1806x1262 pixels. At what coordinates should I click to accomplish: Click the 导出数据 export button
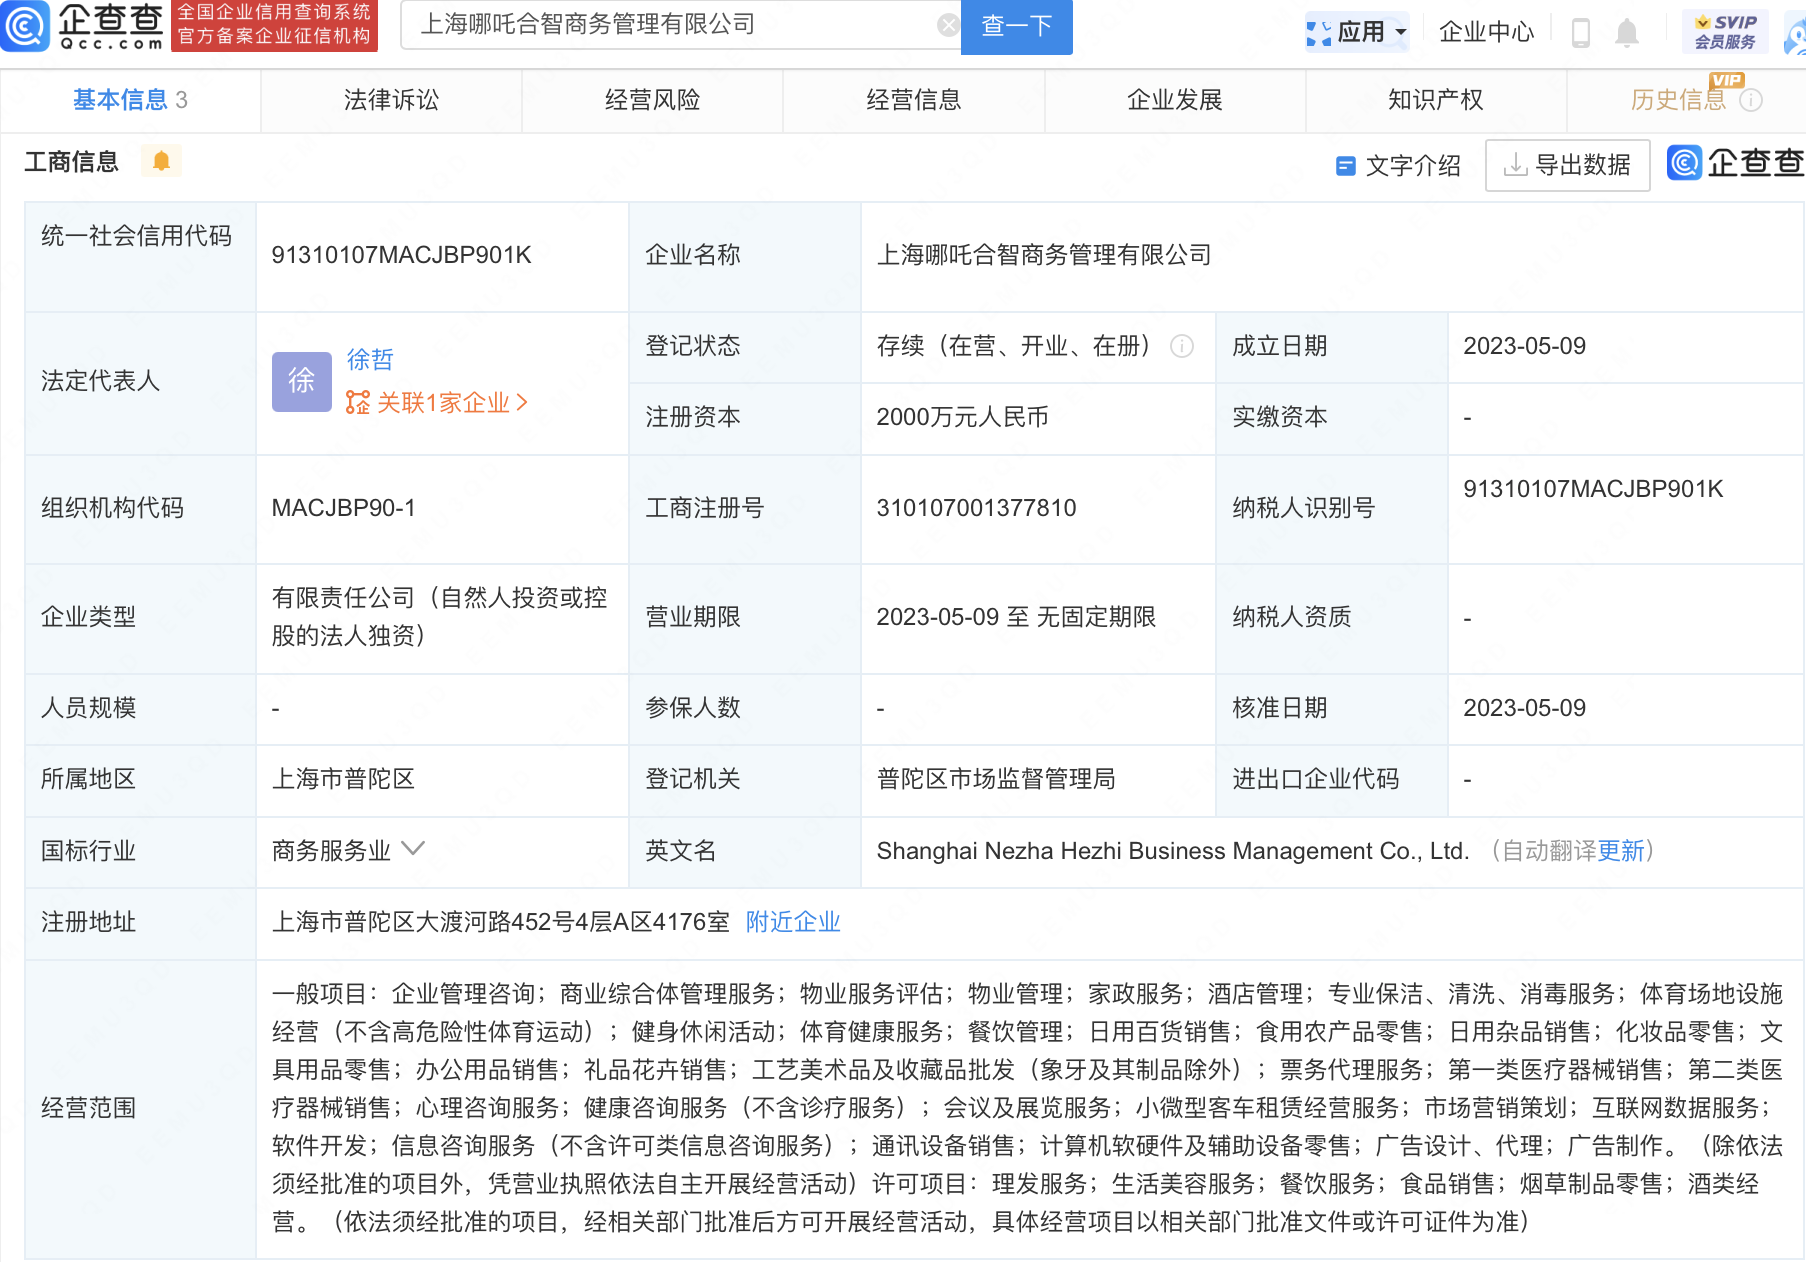(1567, 165)
